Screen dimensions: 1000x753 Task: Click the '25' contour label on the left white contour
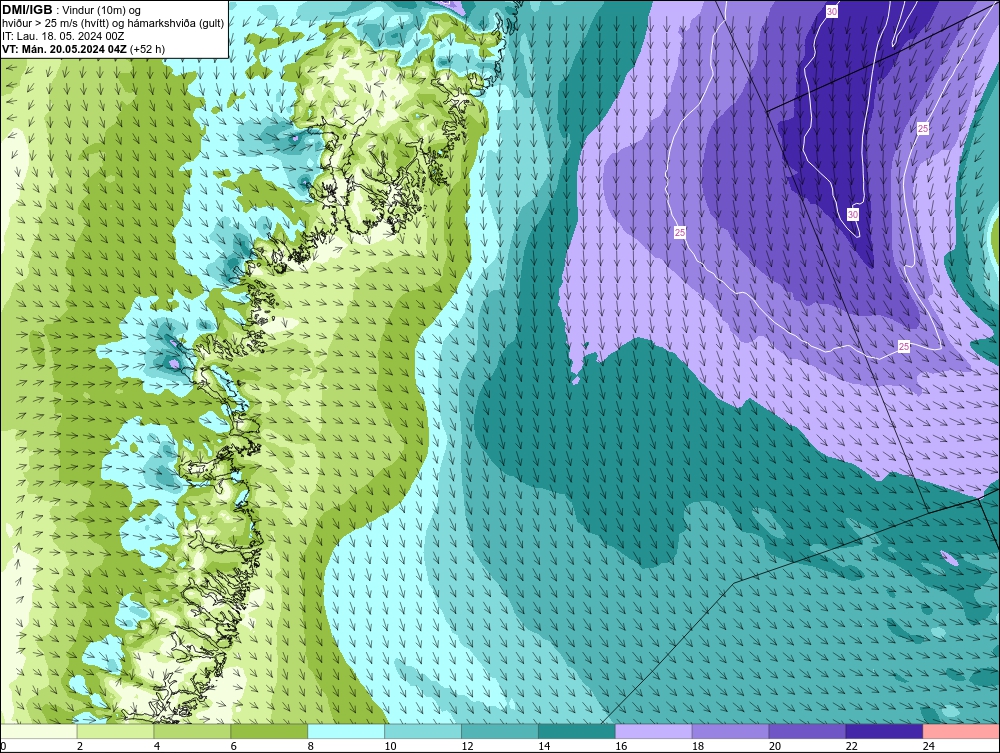point(680,233)
